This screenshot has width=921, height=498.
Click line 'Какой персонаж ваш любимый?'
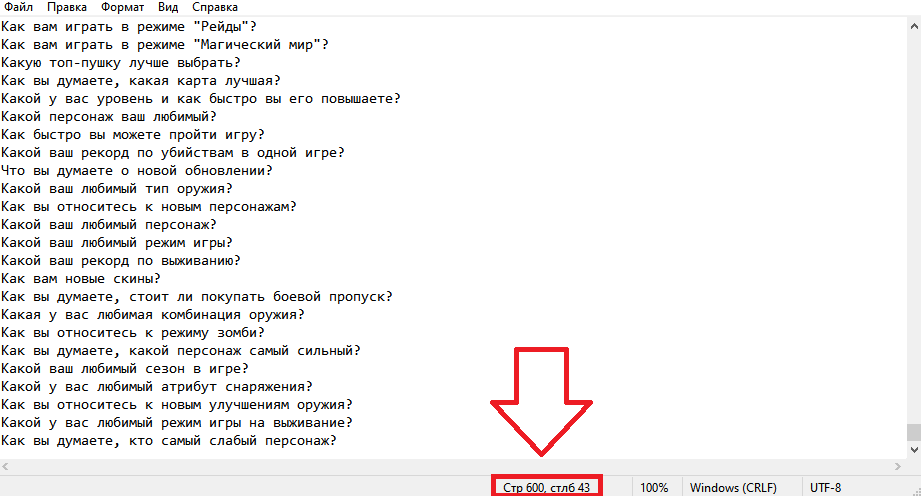point(109,116)
